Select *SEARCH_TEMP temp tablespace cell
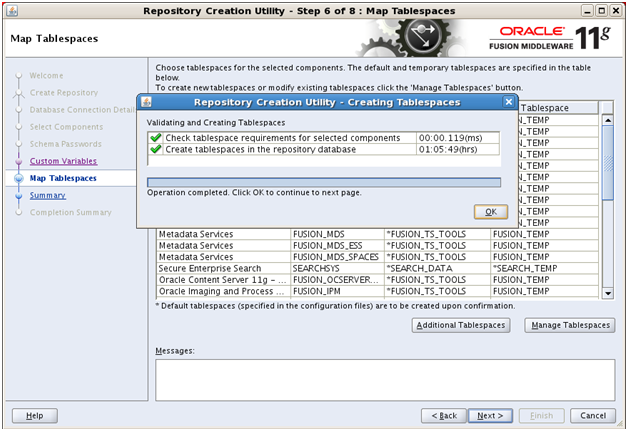The width and height of the screenshot is (628, 431). pos(544,268)
